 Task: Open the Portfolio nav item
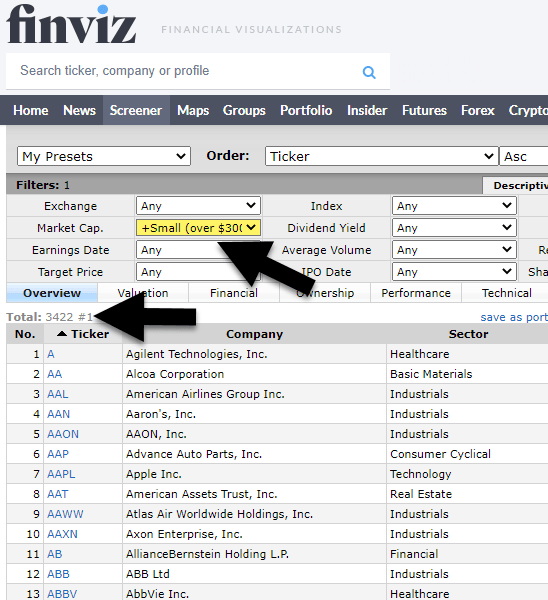click(306, 110)
